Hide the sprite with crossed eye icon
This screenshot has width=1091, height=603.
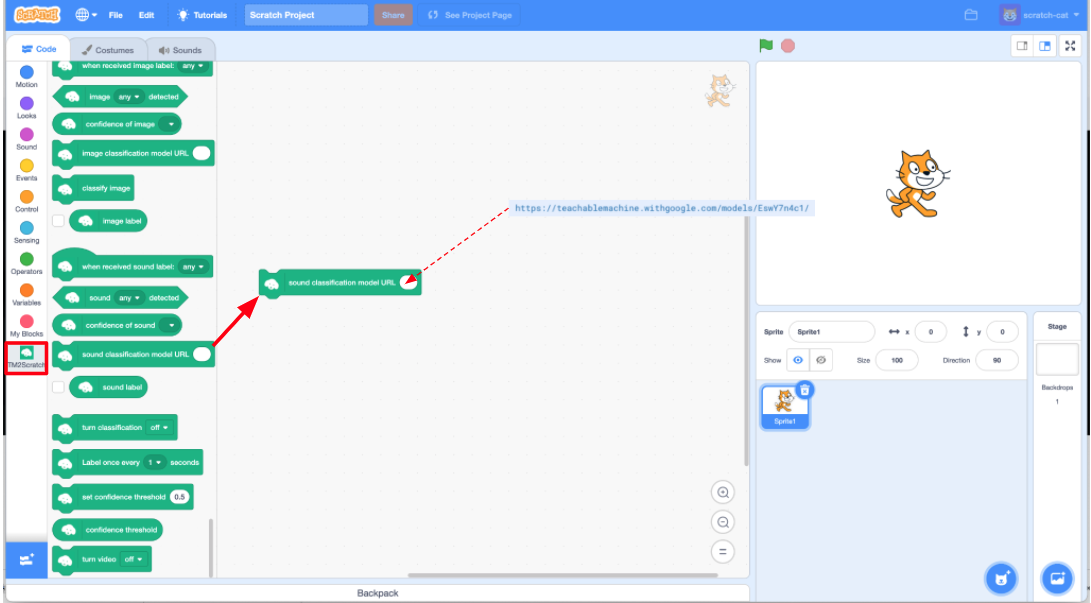click(x=821, y=360)
